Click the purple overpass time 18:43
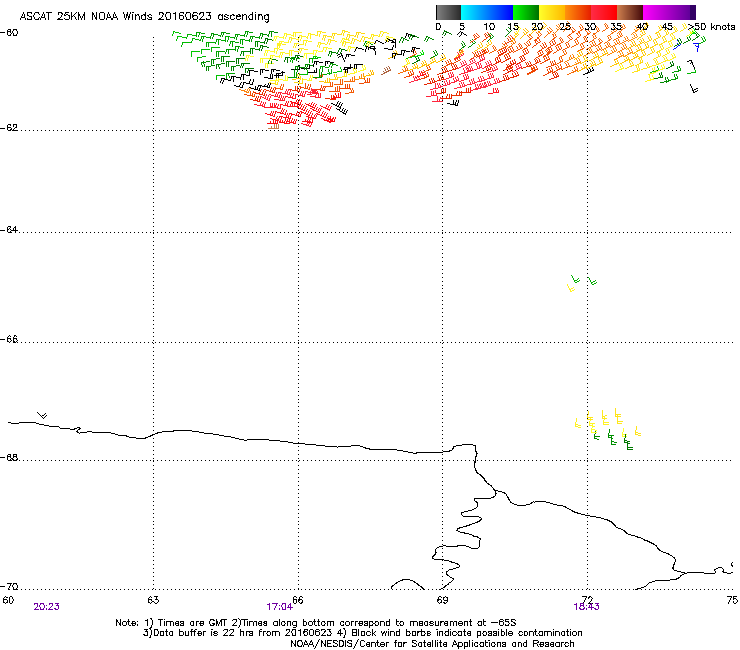 [x=586, y=607]
